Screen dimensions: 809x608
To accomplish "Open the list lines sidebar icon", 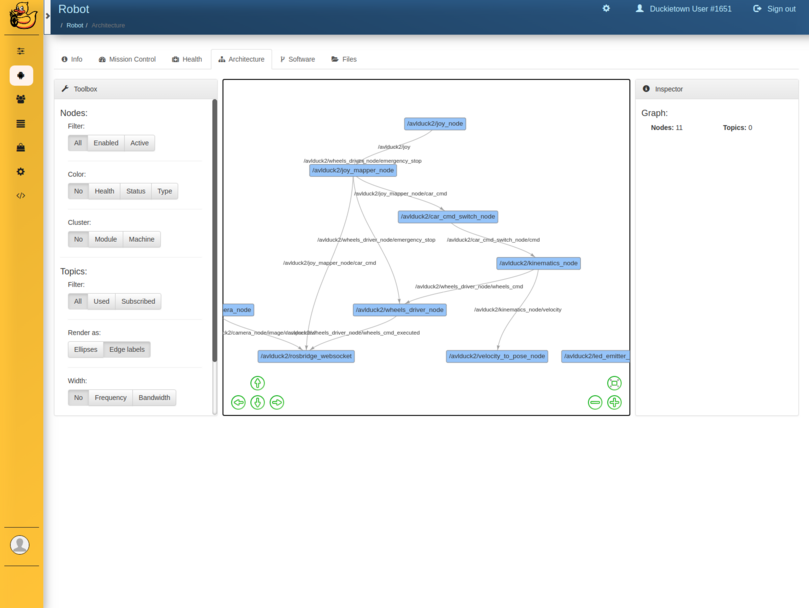I will click(x=21, y=124).
